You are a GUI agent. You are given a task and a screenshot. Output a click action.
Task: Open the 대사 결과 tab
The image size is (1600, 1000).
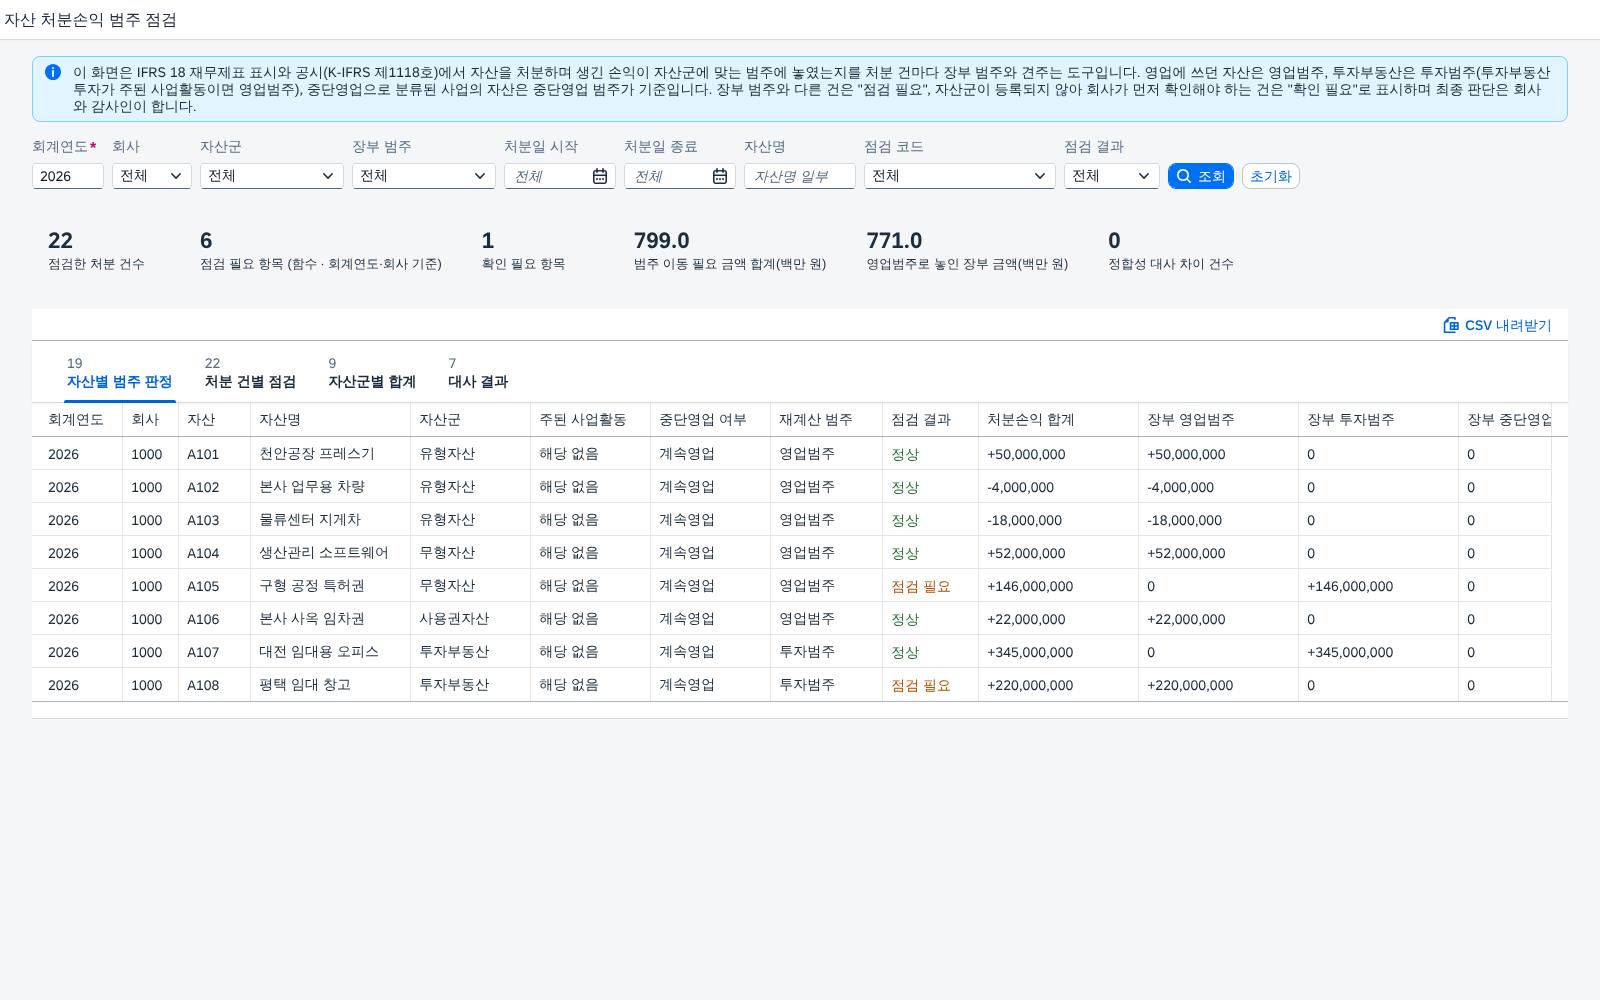[478, 373]
